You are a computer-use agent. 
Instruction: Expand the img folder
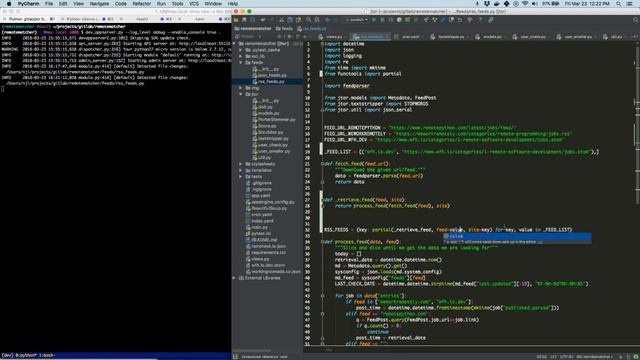pyautogui.click(x=240, y=88)
